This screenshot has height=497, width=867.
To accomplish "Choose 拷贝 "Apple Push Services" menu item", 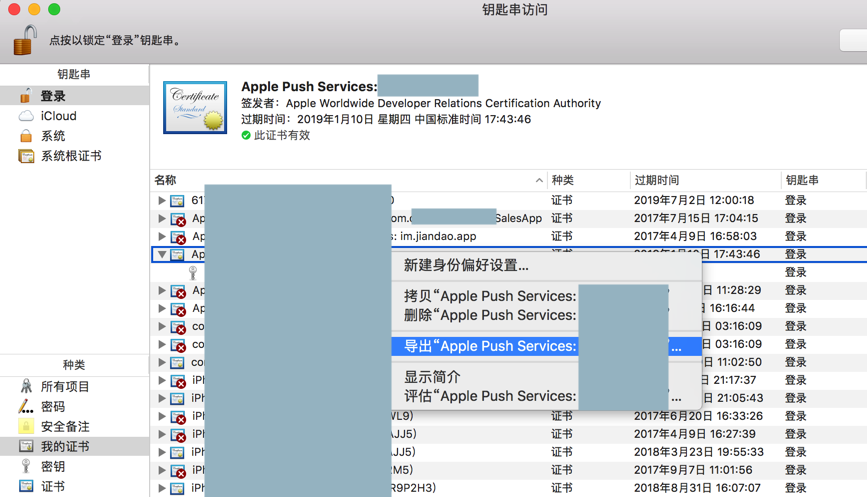I will coord(546,296).
